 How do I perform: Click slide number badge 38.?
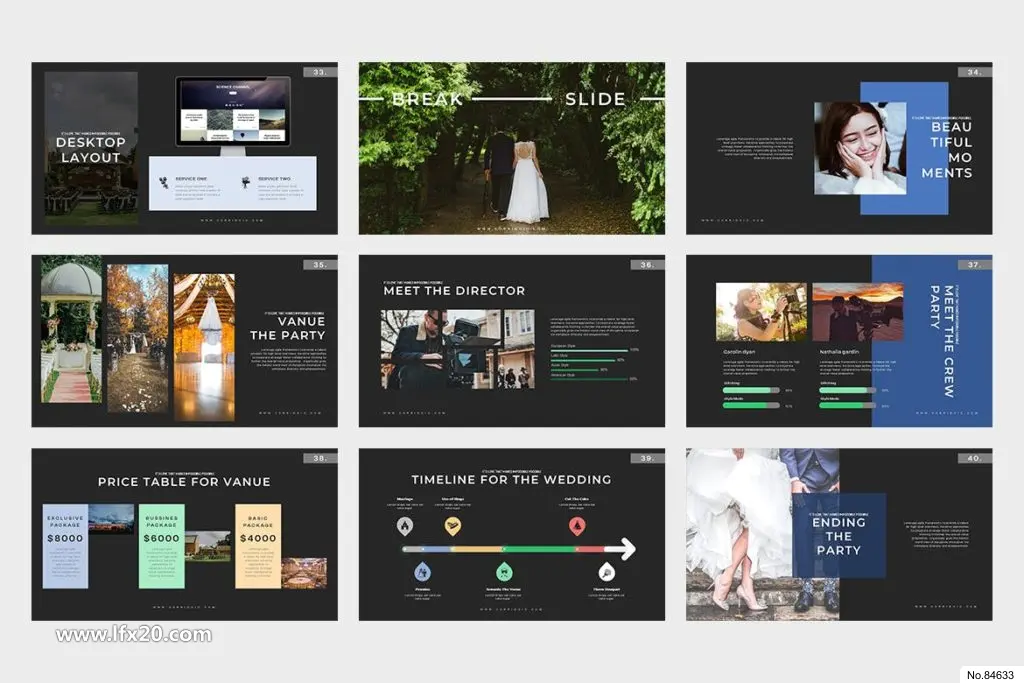click(320, 458)
